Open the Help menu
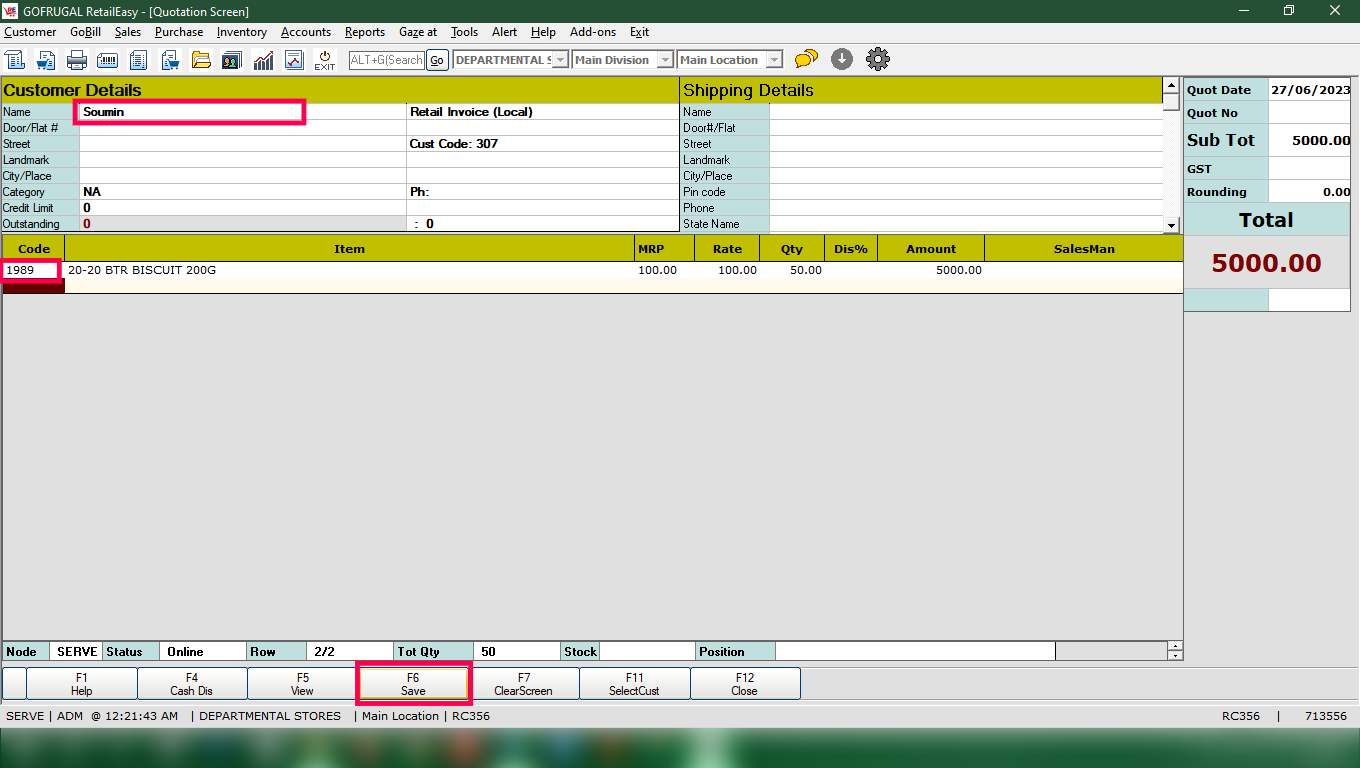Viewport: 1360px width, 768px height. pyautogui.click(x=543, y=32)
